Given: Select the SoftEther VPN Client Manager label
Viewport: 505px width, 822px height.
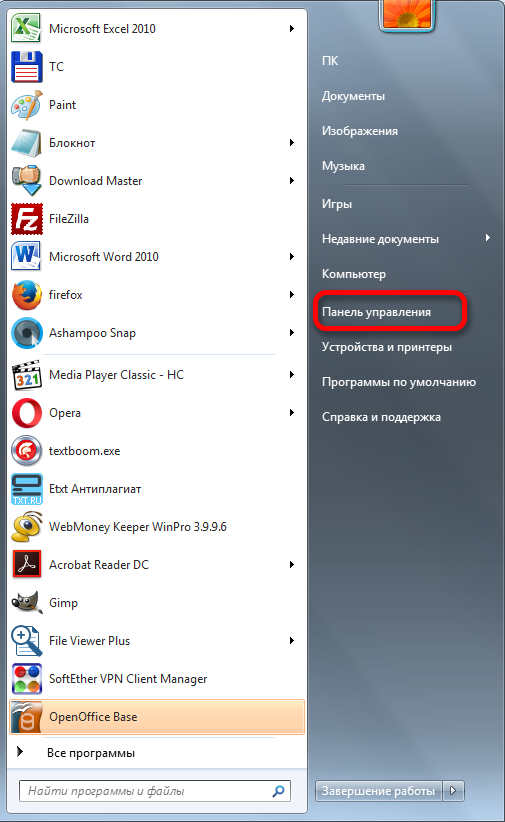Looking at the screenshot, I should click(x=128, y=679).
